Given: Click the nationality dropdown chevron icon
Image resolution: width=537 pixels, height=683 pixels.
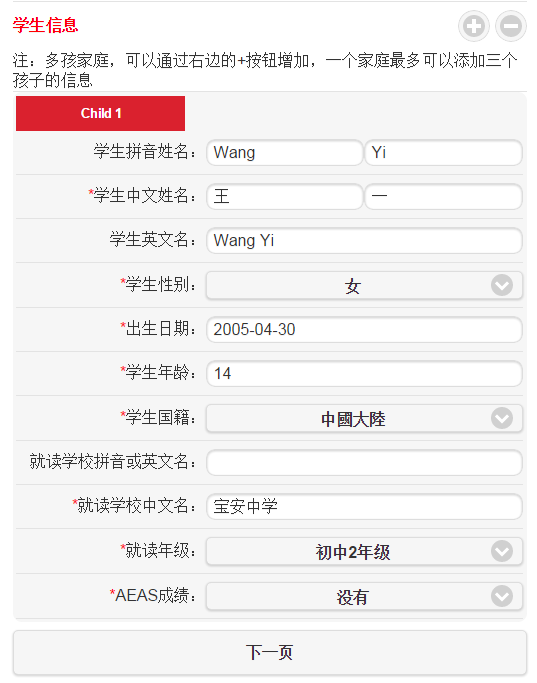Looking at the screenshot, I should coord(502,418).
